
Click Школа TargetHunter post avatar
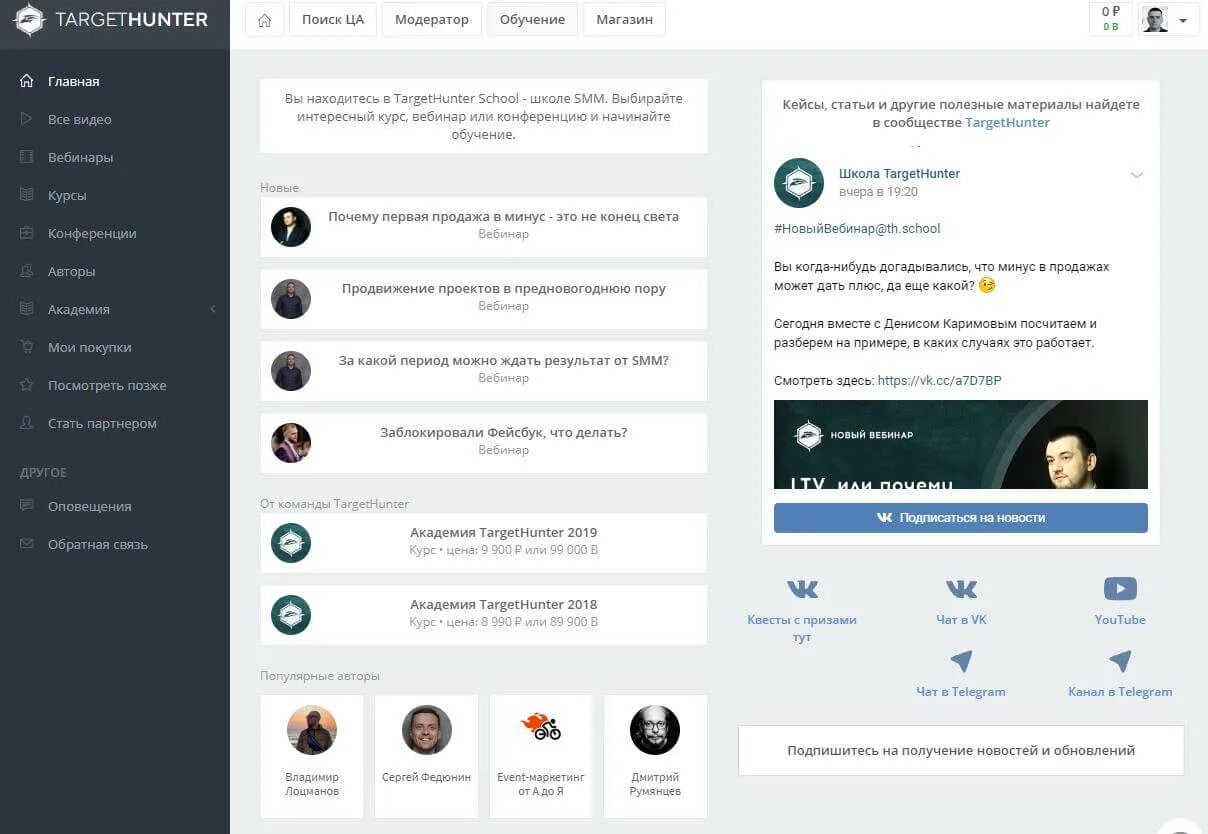[799, 183]
